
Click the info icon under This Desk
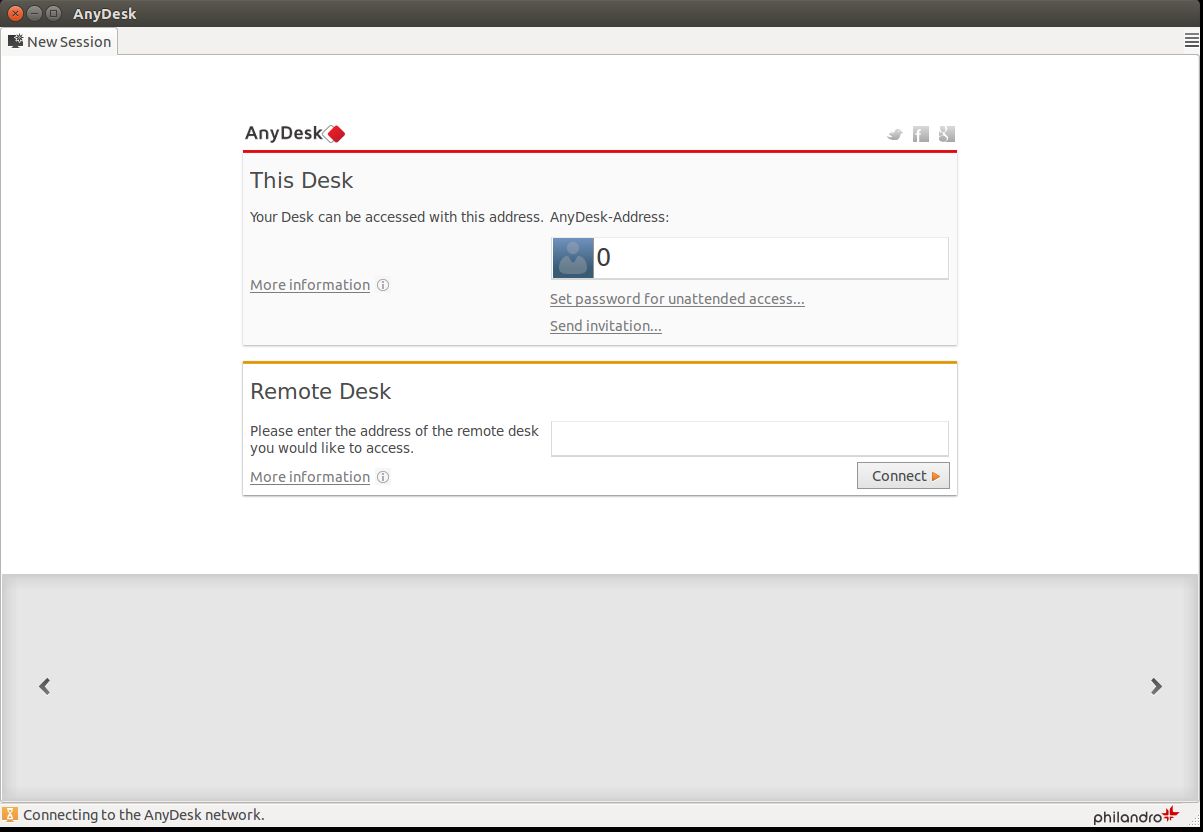pyautogui.click(x=383, y=285)
